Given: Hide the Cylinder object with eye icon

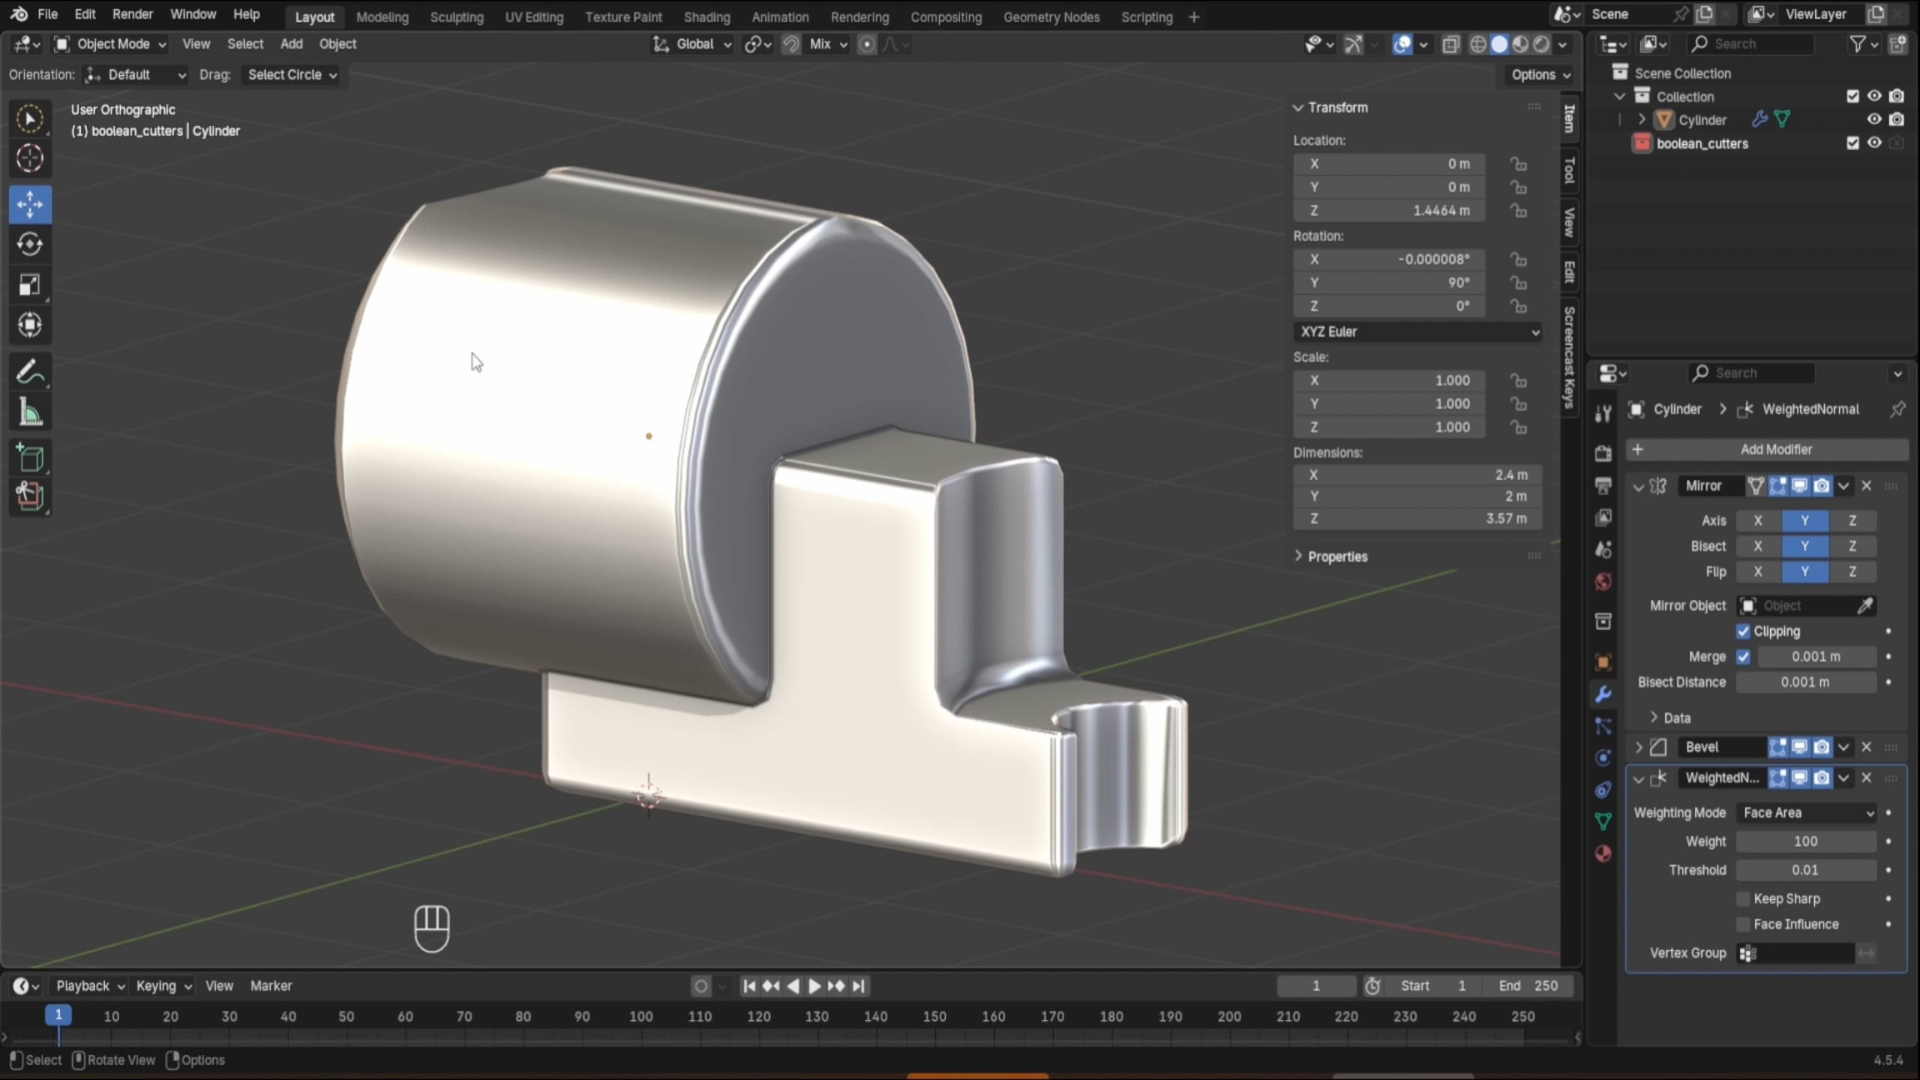Looking at the screenshot, I should coord(1874,119).
